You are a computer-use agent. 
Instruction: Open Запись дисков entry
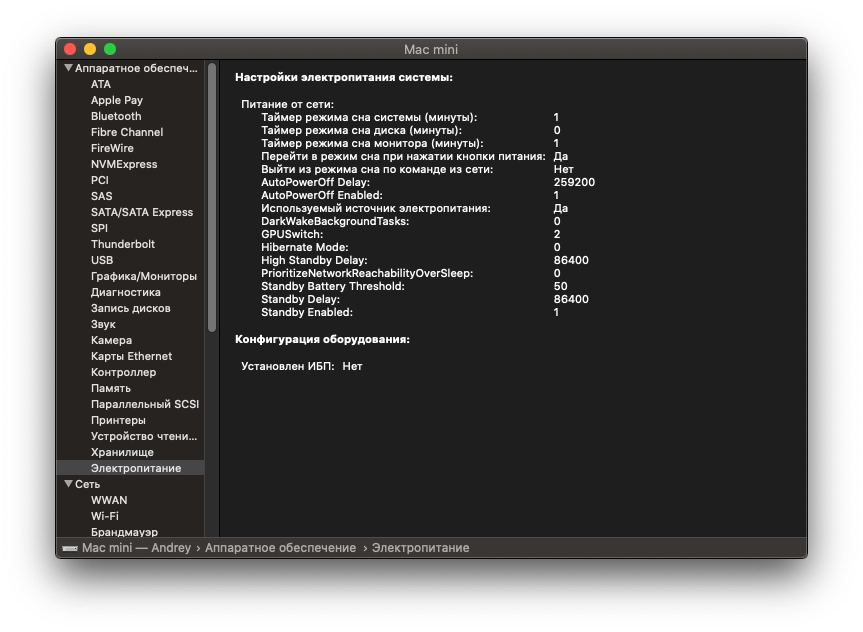click(130, 308)
